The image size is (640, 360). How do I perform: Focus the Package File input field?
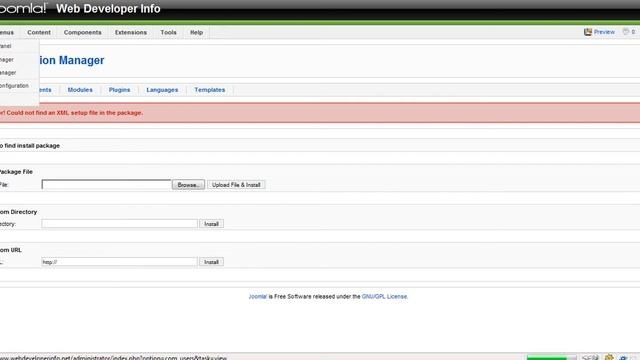(106, 185)
